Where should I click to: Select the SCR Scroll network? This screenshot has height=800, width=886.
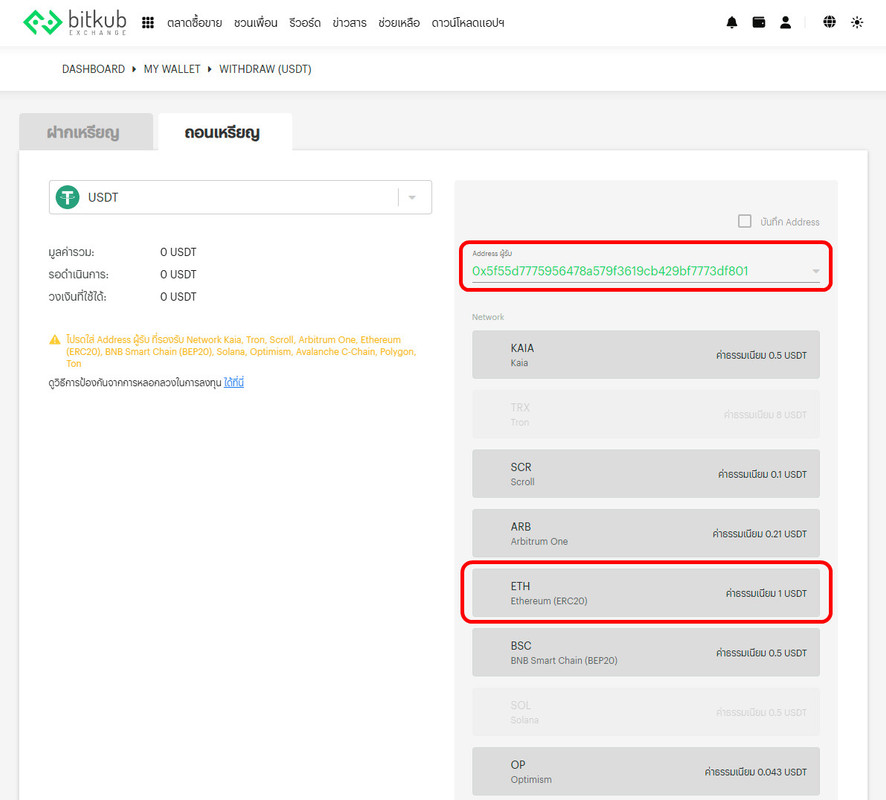point(646,473)
